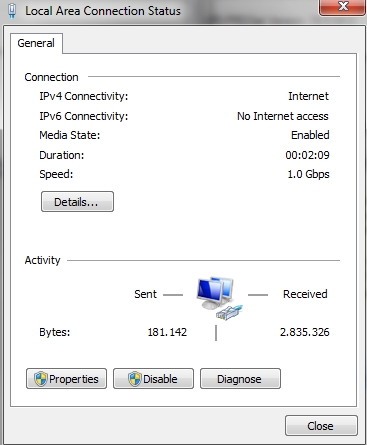This screenshot has width=367, height=445.
Task: Click the Duration value 00:02:09
Action: [x=307, y=155]
